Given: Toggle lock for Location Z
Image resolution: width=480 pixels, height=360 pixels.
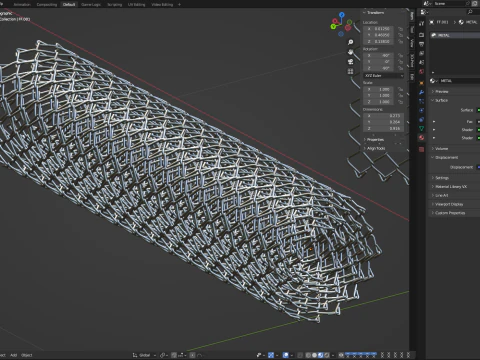Looking at the screenshot, I should coord(400,41).
